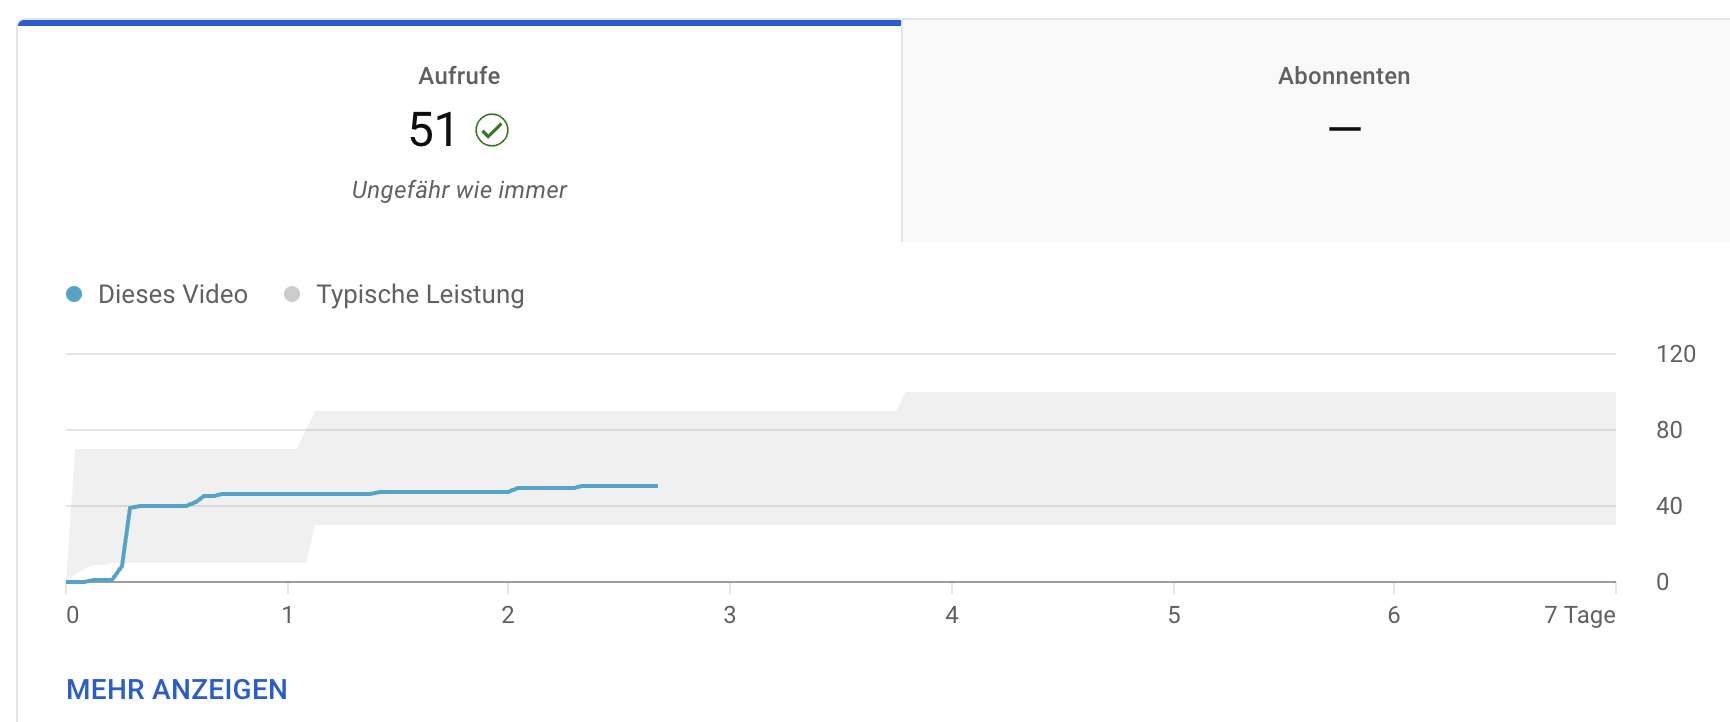Click the Ungefähr wie immer text
The image size is (1730, 722).
[x=459, y=190]
